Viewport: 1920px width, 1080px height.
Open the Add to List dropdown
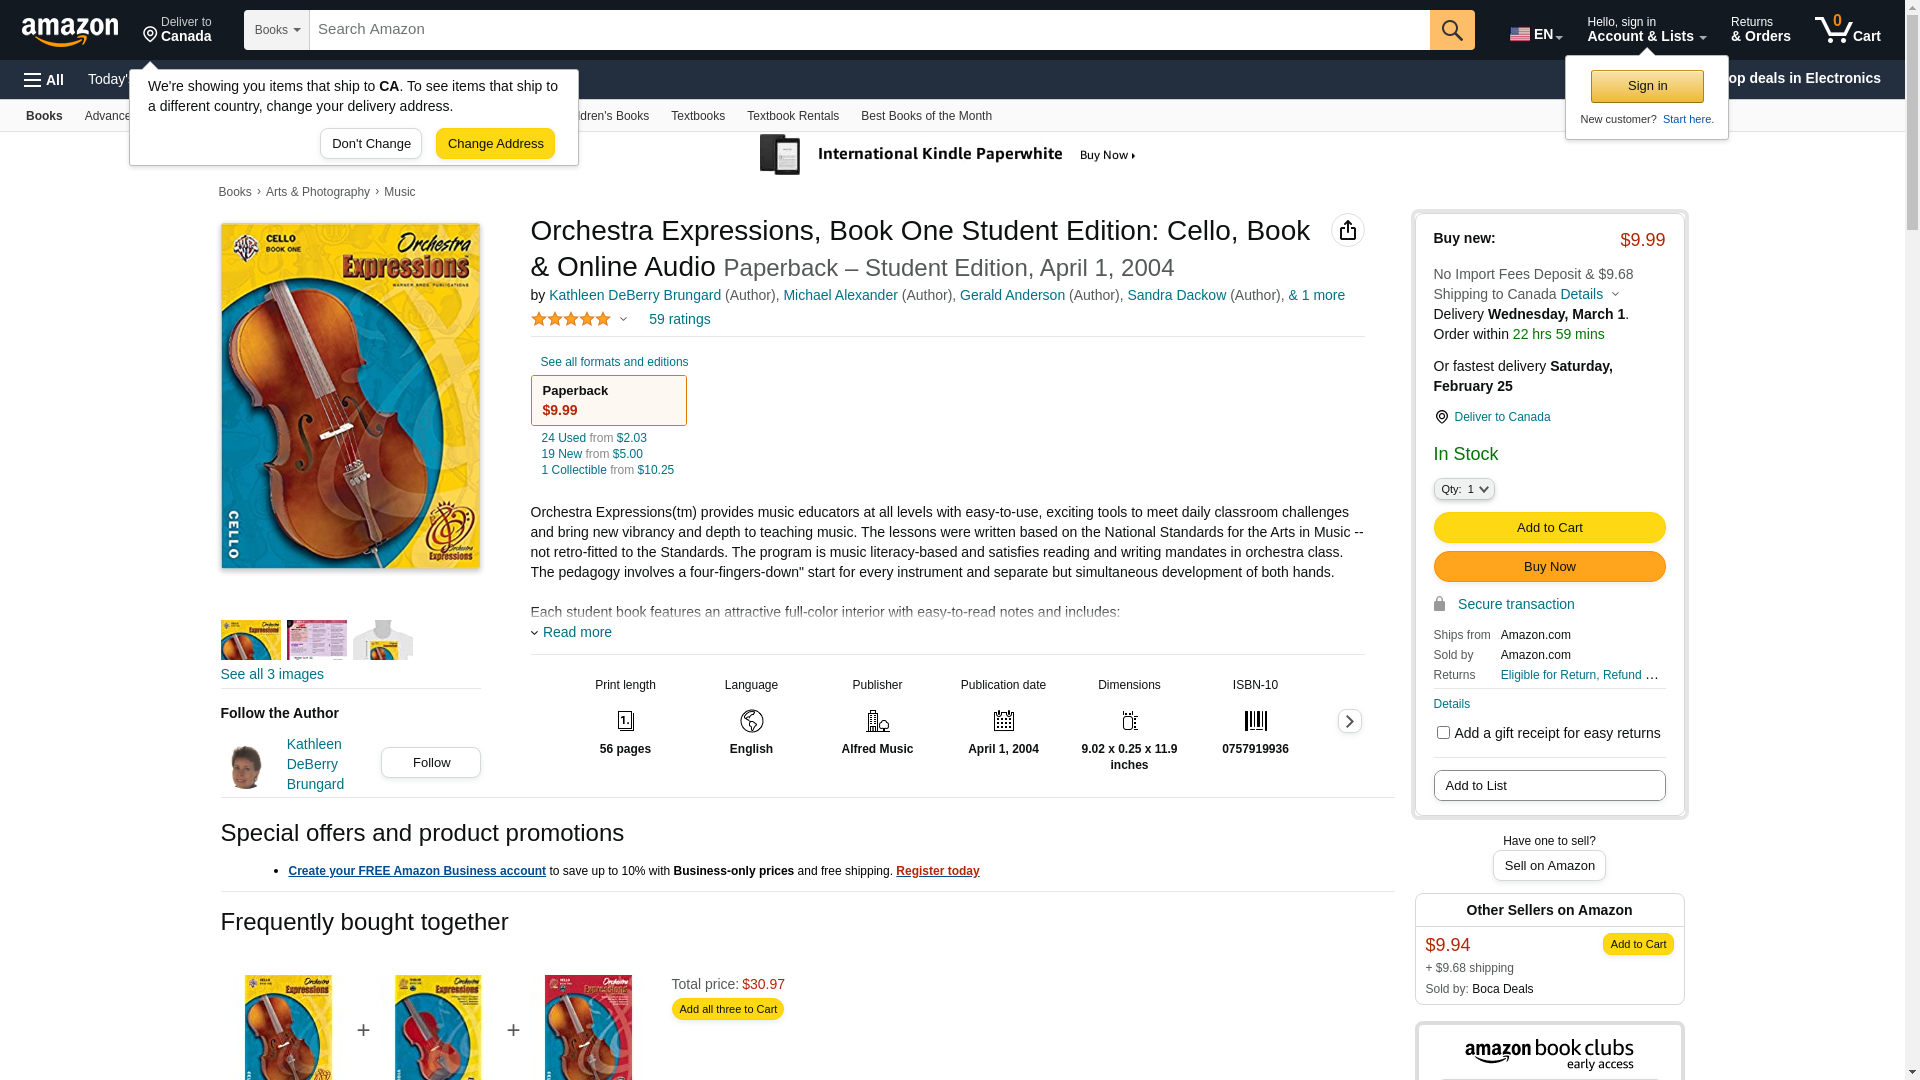click(x=1549, y=786)
